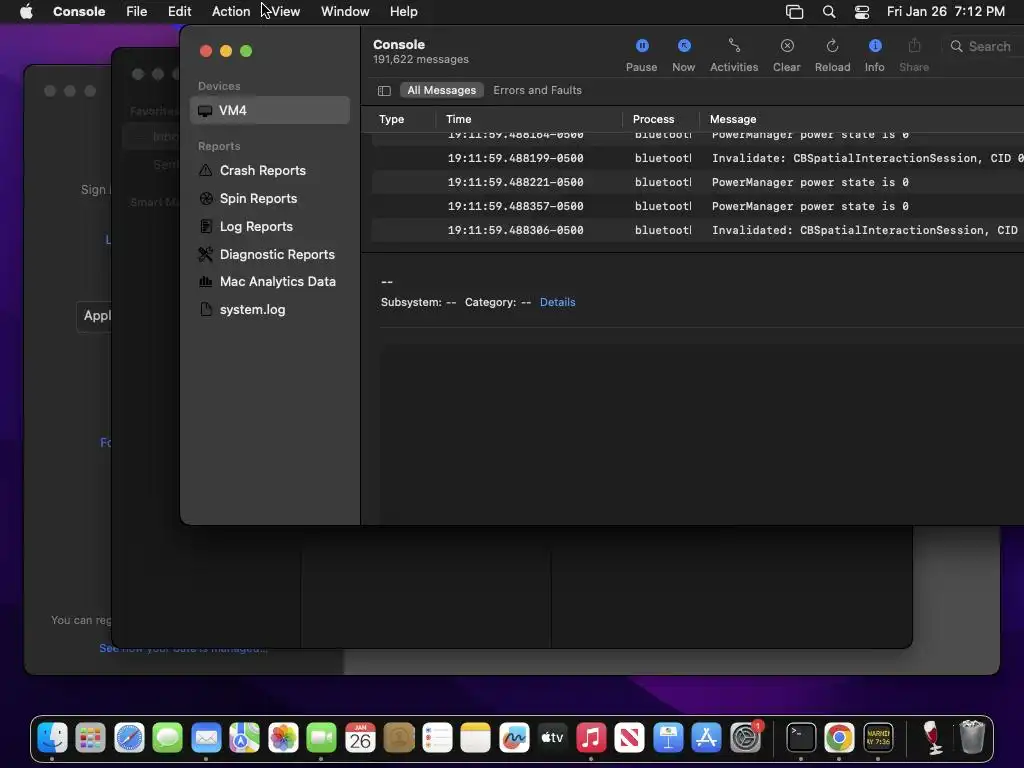Open Spotlight search in menu bar
The image size is (1024, 768).
click(829, 11)
